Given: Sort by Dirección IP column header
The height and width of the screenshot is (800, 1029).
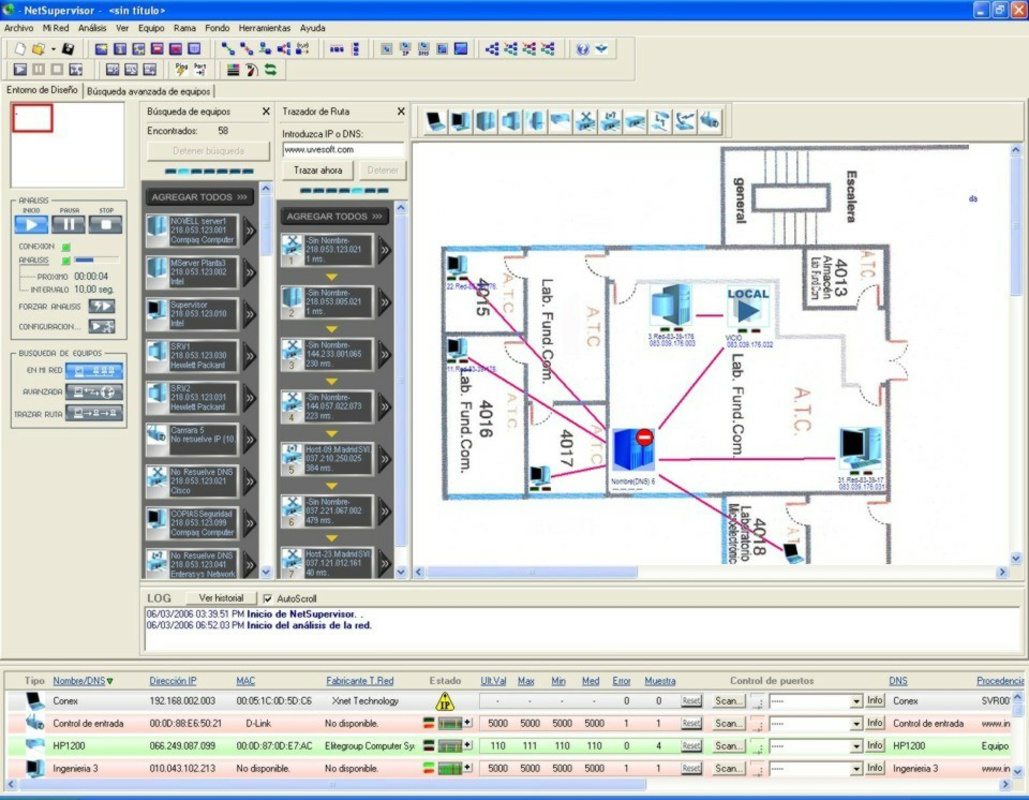Looking at the screenshot, I should 173,681.
